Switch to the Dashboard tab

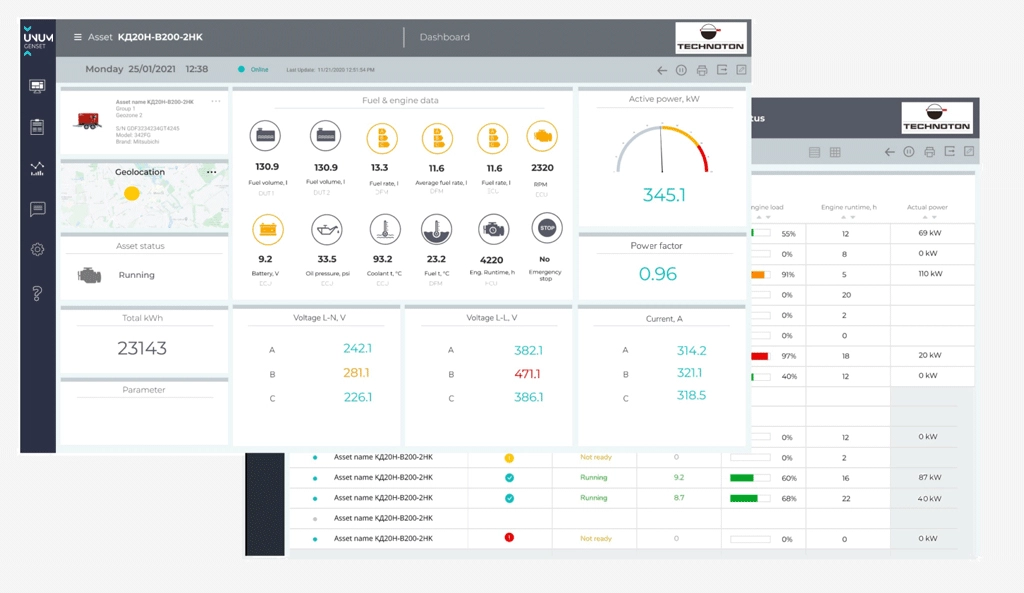point(443,37)
